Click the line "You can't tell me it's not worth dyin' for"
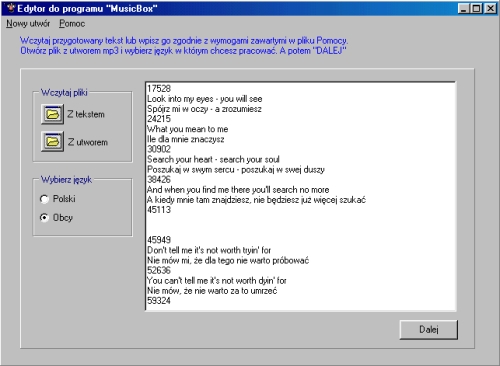The height and width of the screenshot is (366, 500). [x=217, y=281]
